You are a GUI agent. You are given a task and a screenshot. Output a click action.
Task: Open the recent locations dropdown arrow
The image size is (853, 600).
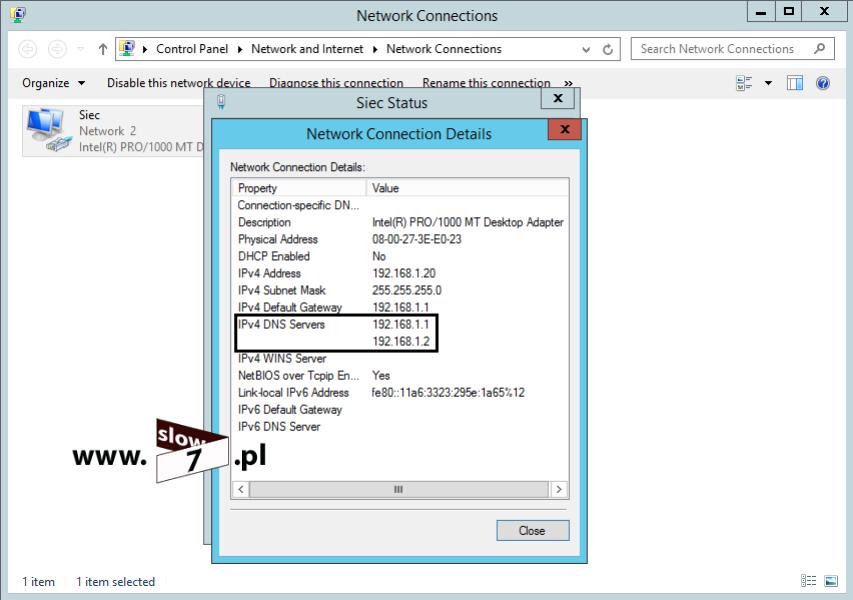click(81, 49)
